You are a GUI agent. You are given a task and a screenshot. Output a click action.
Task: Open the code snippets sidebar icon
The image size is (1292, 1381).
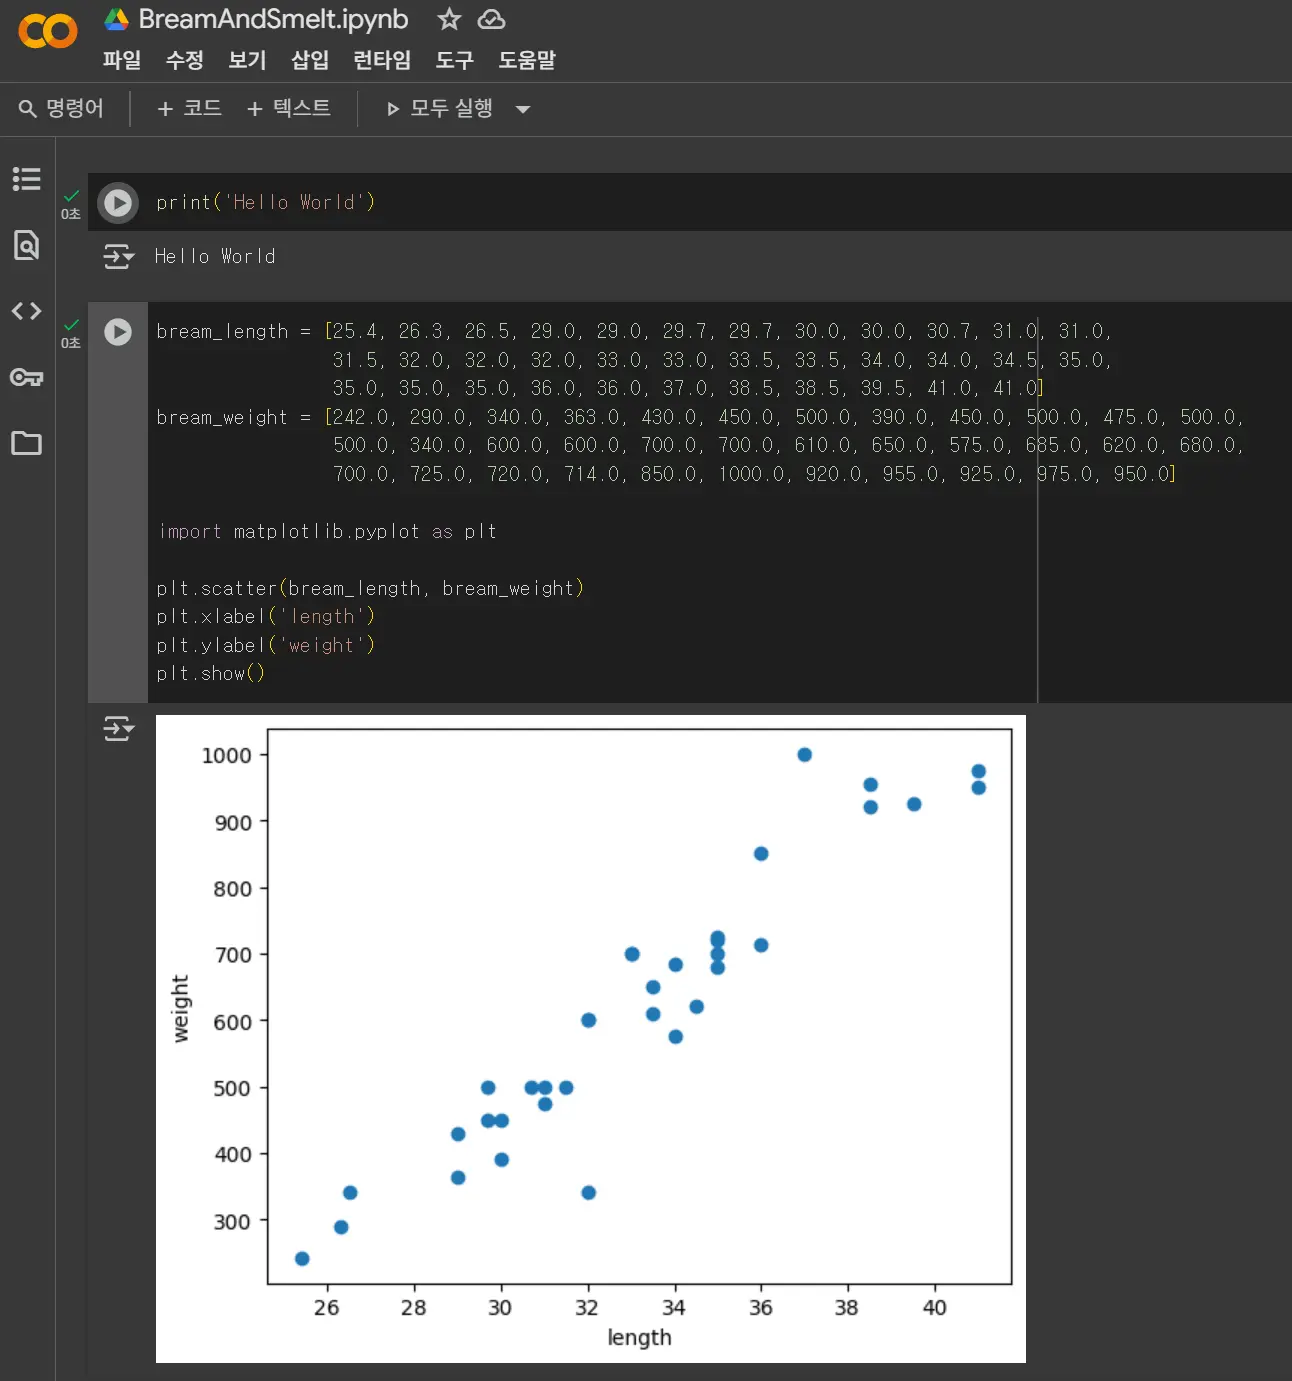[x=26, y=311]
